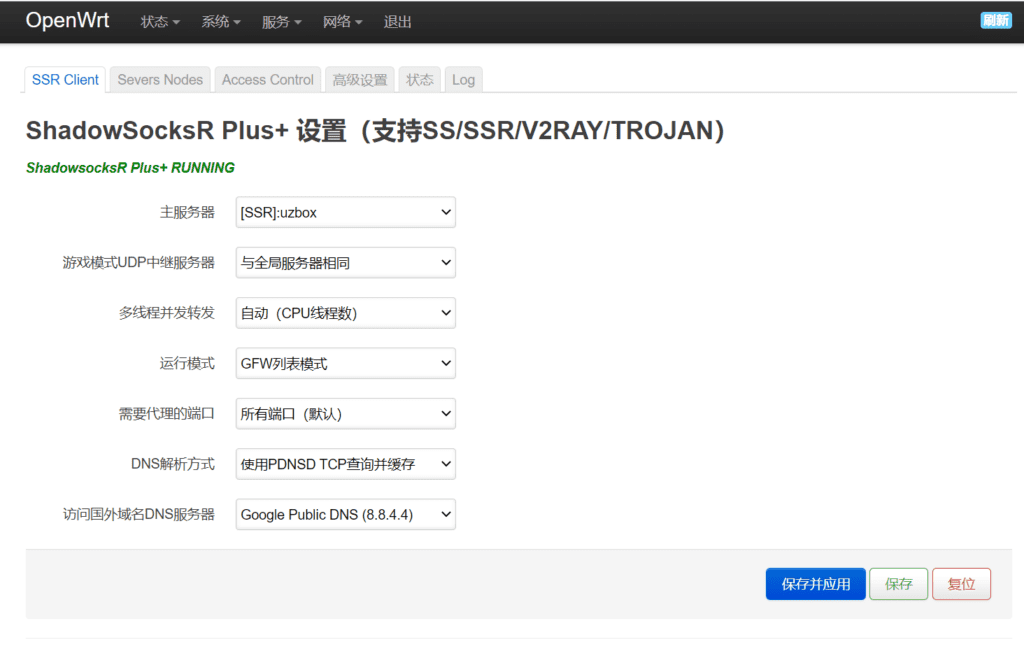Click the 刷新 button in the top bar
The height and width of the screenshot is (649, 1024).
click(x=996, y=19)
